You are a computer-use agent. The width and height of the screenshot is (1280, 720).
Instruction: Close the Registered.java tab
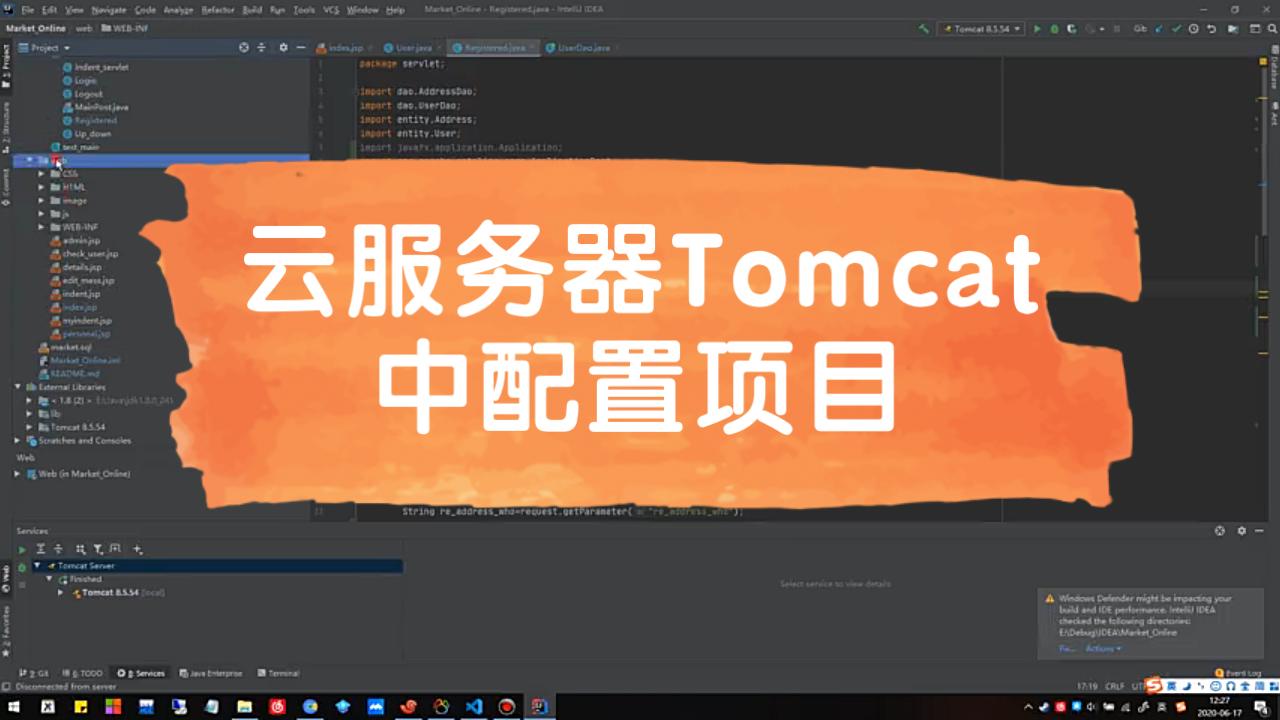click(533, 47)
